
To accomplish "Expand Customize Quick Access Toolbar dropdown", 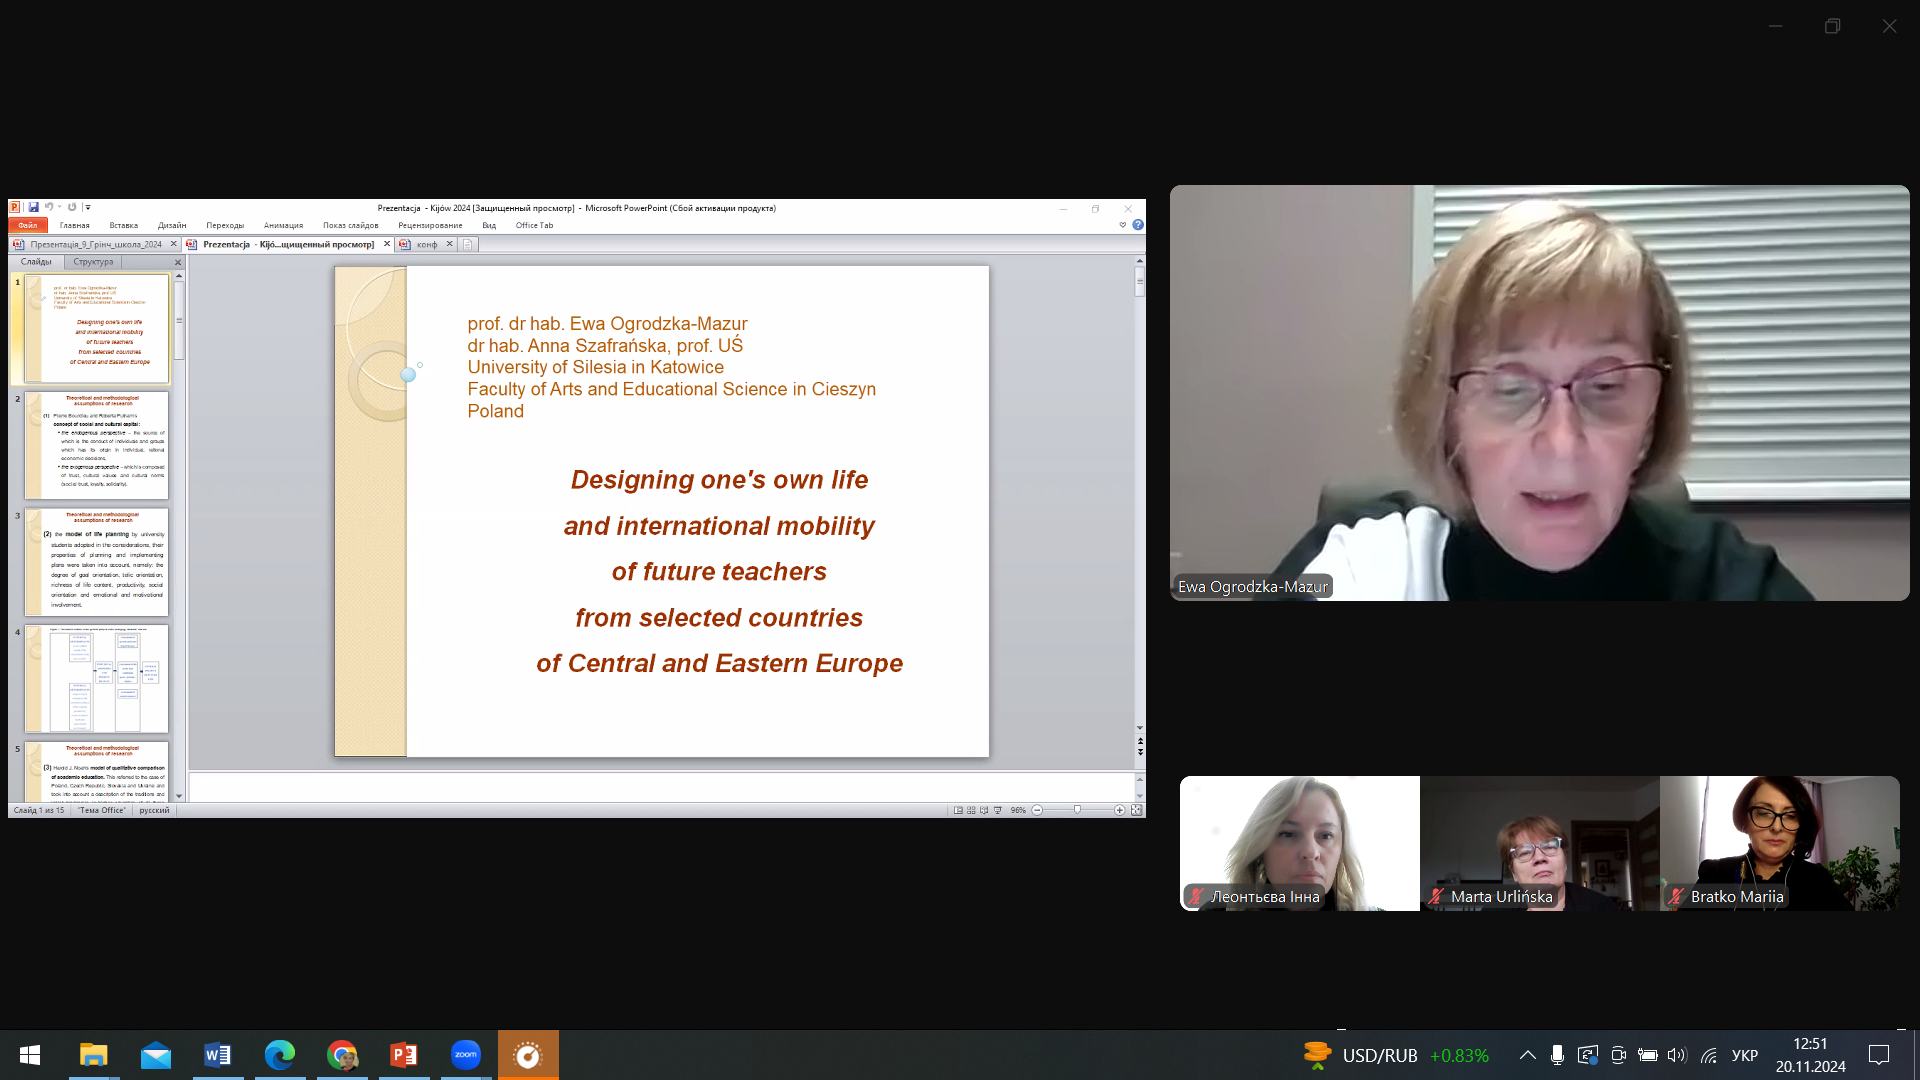I will point(88,208).
